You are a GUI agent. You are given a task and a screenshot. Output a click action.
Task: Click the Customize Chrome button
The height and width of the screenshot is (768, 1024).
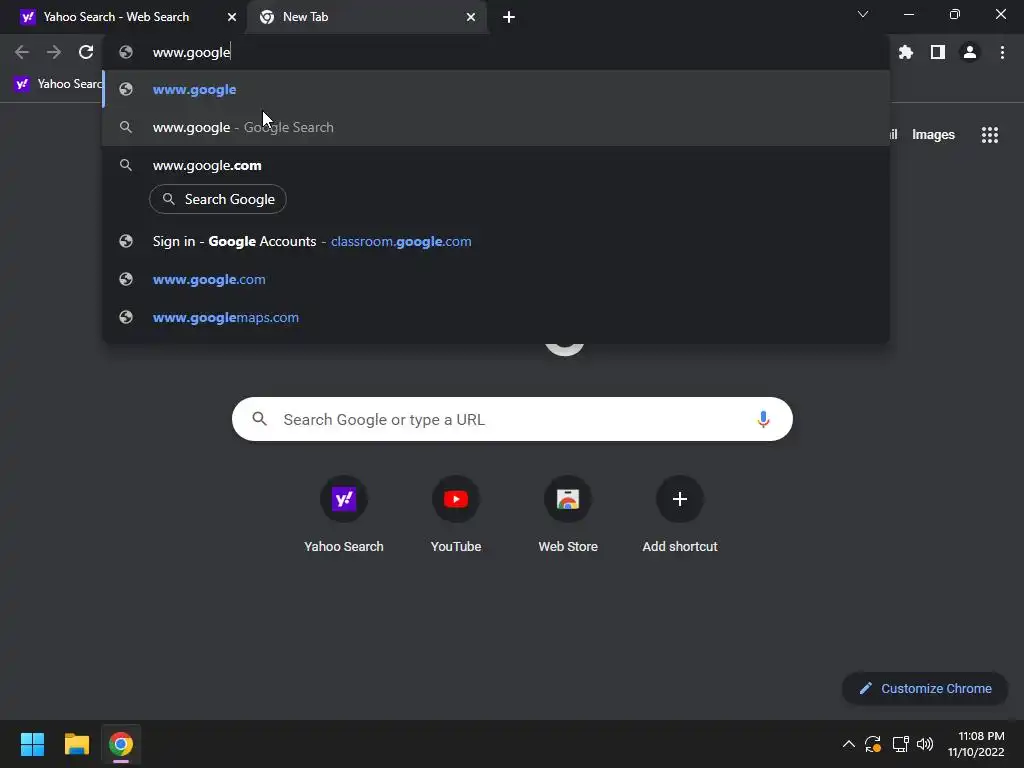click(x=925, y=688)
